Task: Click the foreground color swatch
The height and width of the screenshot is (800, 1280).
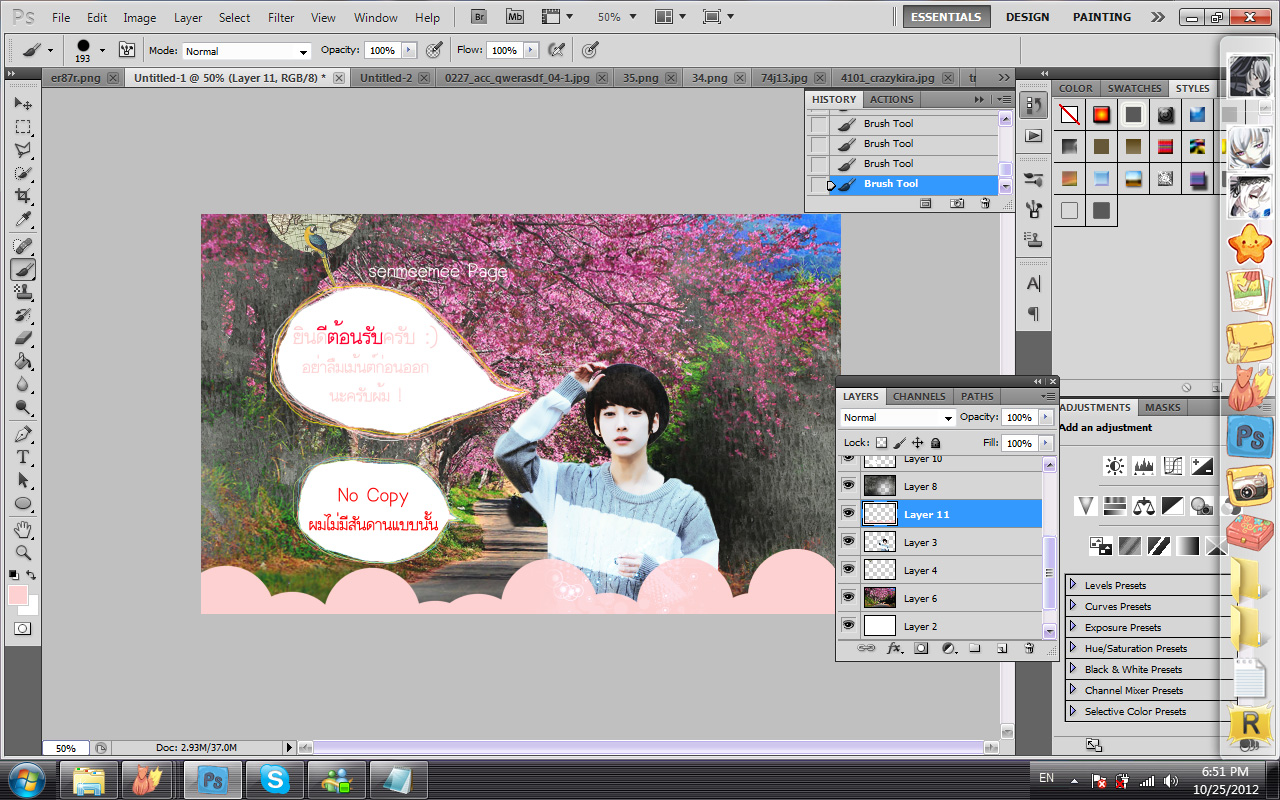Action: (17, 595)
